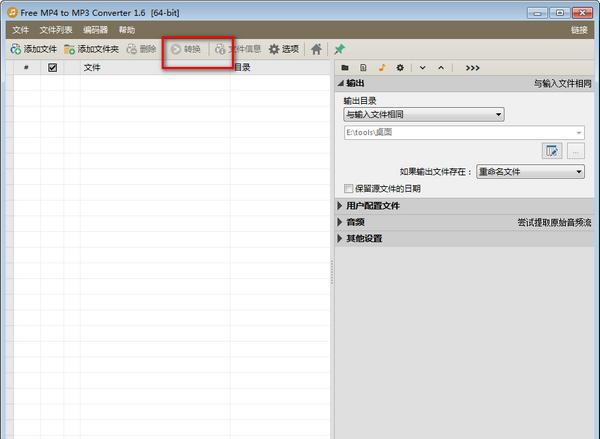This screenshot has height=439, width=600.
Task: Click the green pin icon in the toolbar
Action: (339, 49)
